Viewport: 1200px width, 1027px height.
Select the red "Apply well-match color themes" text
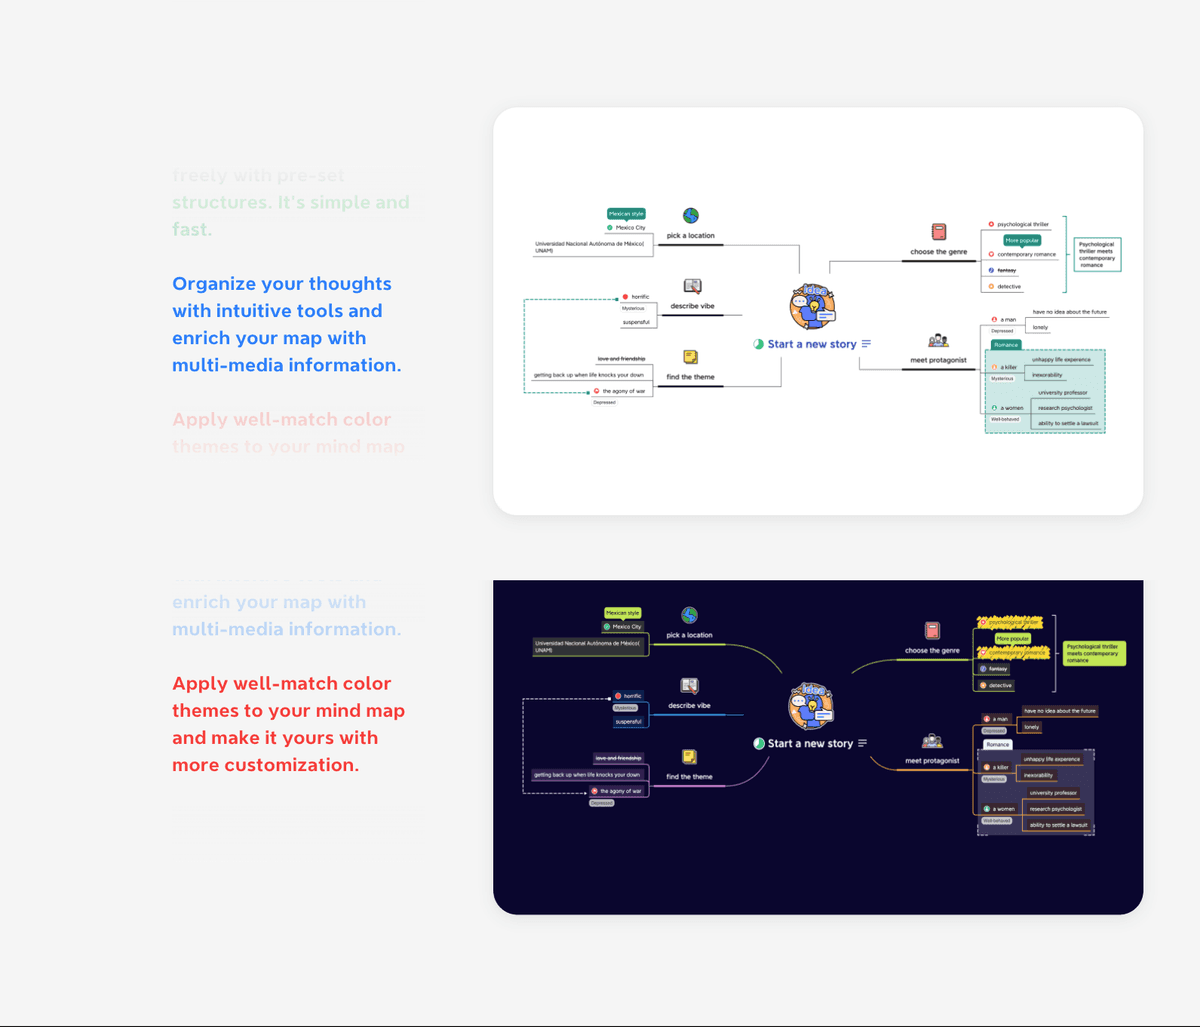(288, 724)
